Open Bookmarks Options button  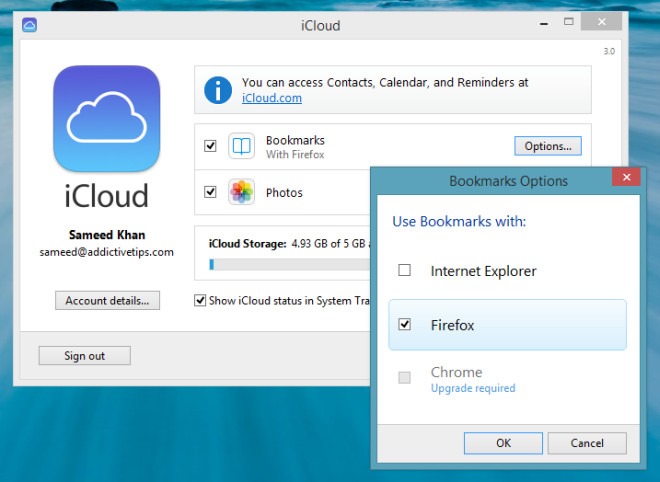[x=548, y=146]
